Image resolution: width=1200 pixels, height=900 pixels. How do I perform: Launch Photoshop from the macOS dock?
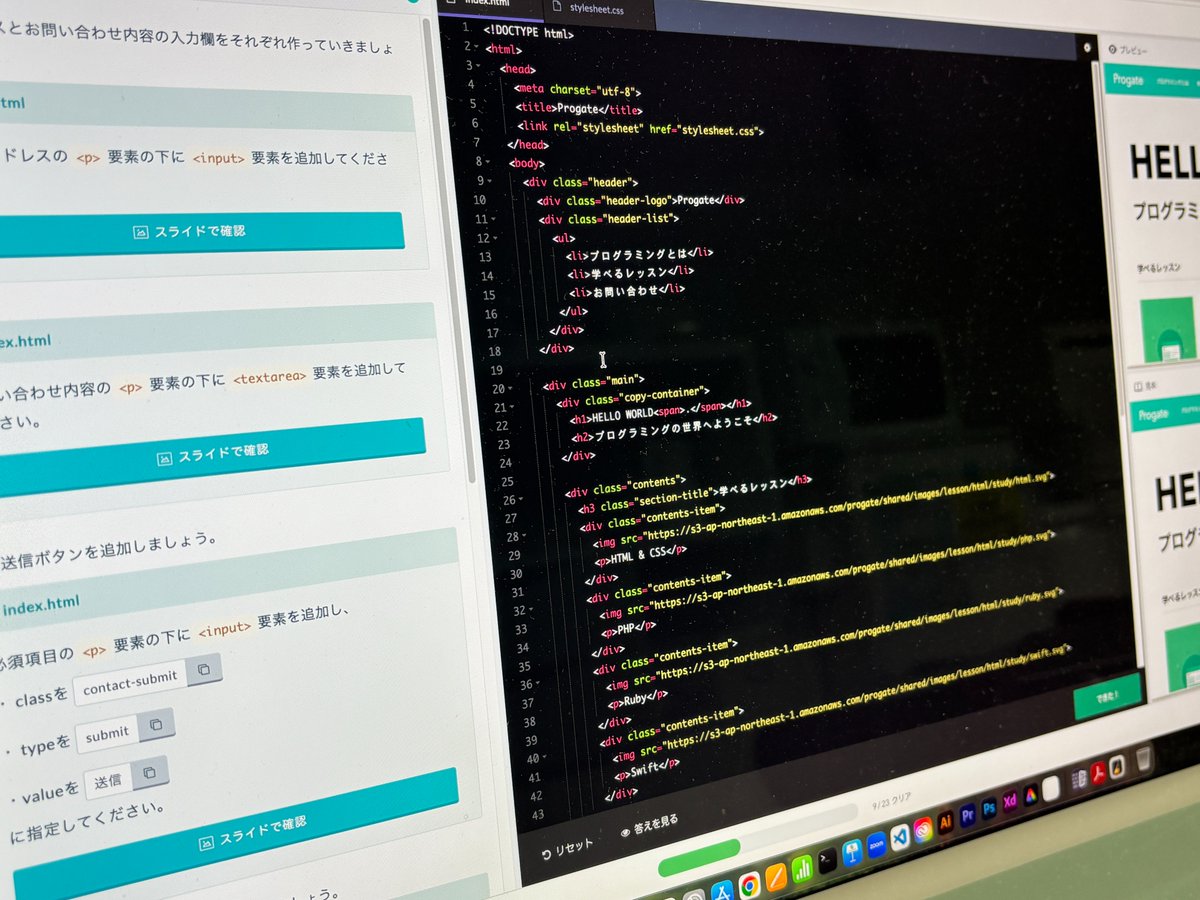click(989, 808)
